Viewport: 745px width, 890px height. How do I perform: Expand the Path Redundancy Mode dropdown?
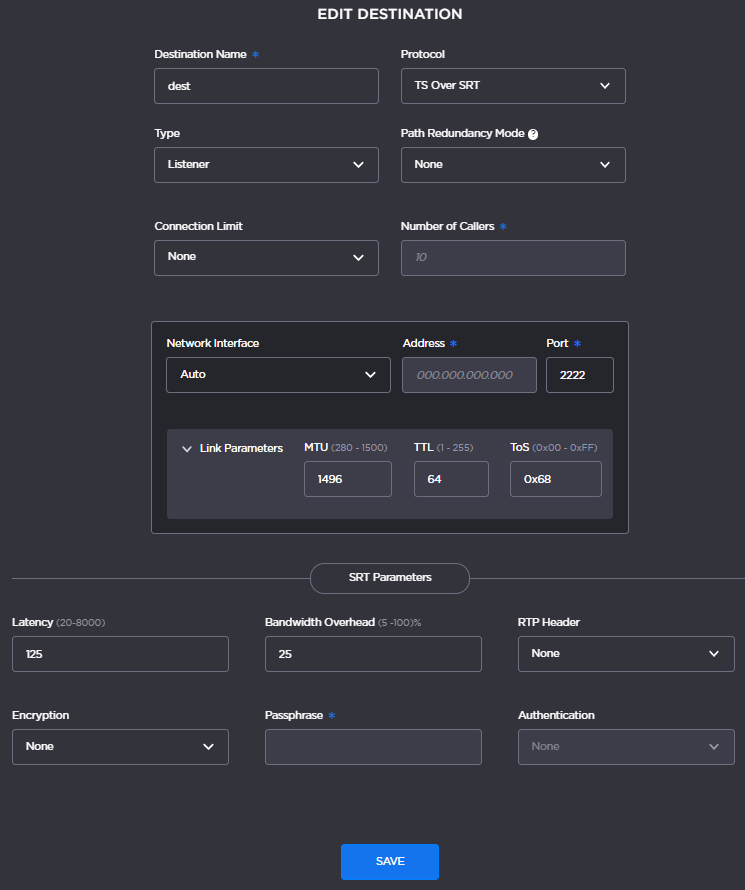513,164
